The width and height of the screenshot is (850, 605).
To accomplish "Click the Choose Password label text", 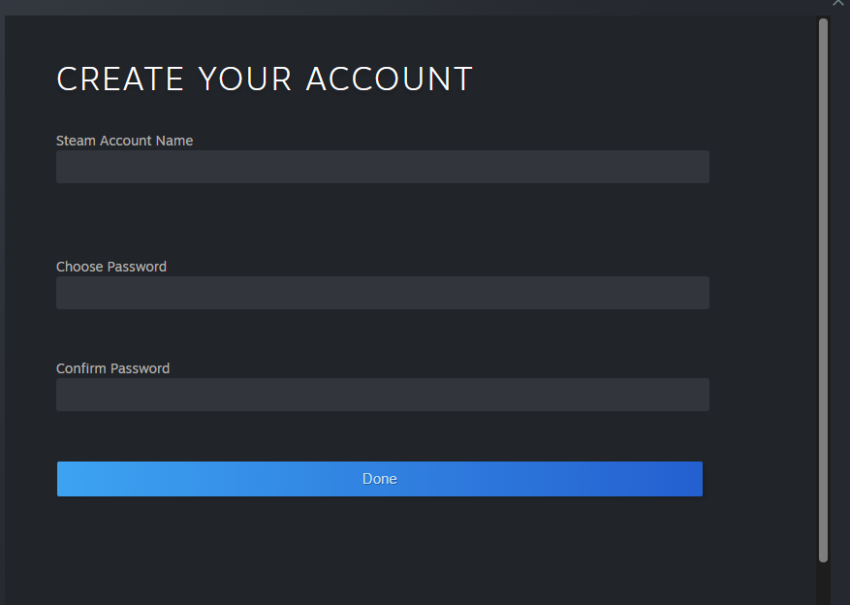I will click(x=111, y=266).
